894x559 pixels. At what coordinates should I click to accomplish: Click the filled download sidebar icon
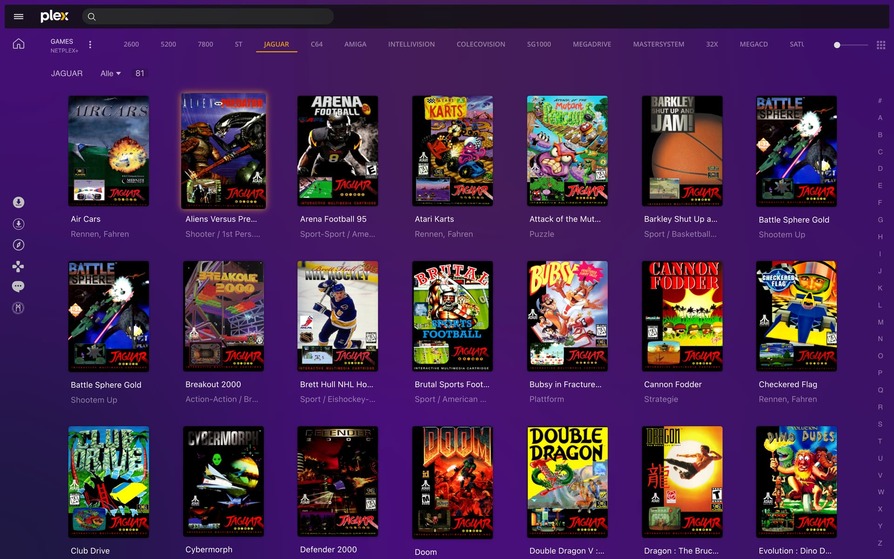18,202
